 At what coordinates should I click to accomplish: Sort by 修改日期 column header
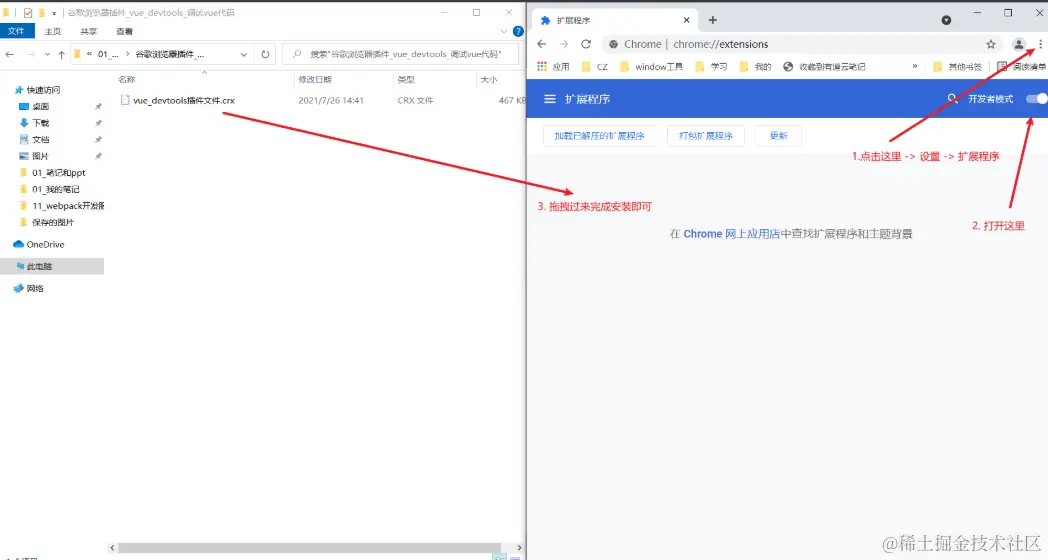pos(315,80)
